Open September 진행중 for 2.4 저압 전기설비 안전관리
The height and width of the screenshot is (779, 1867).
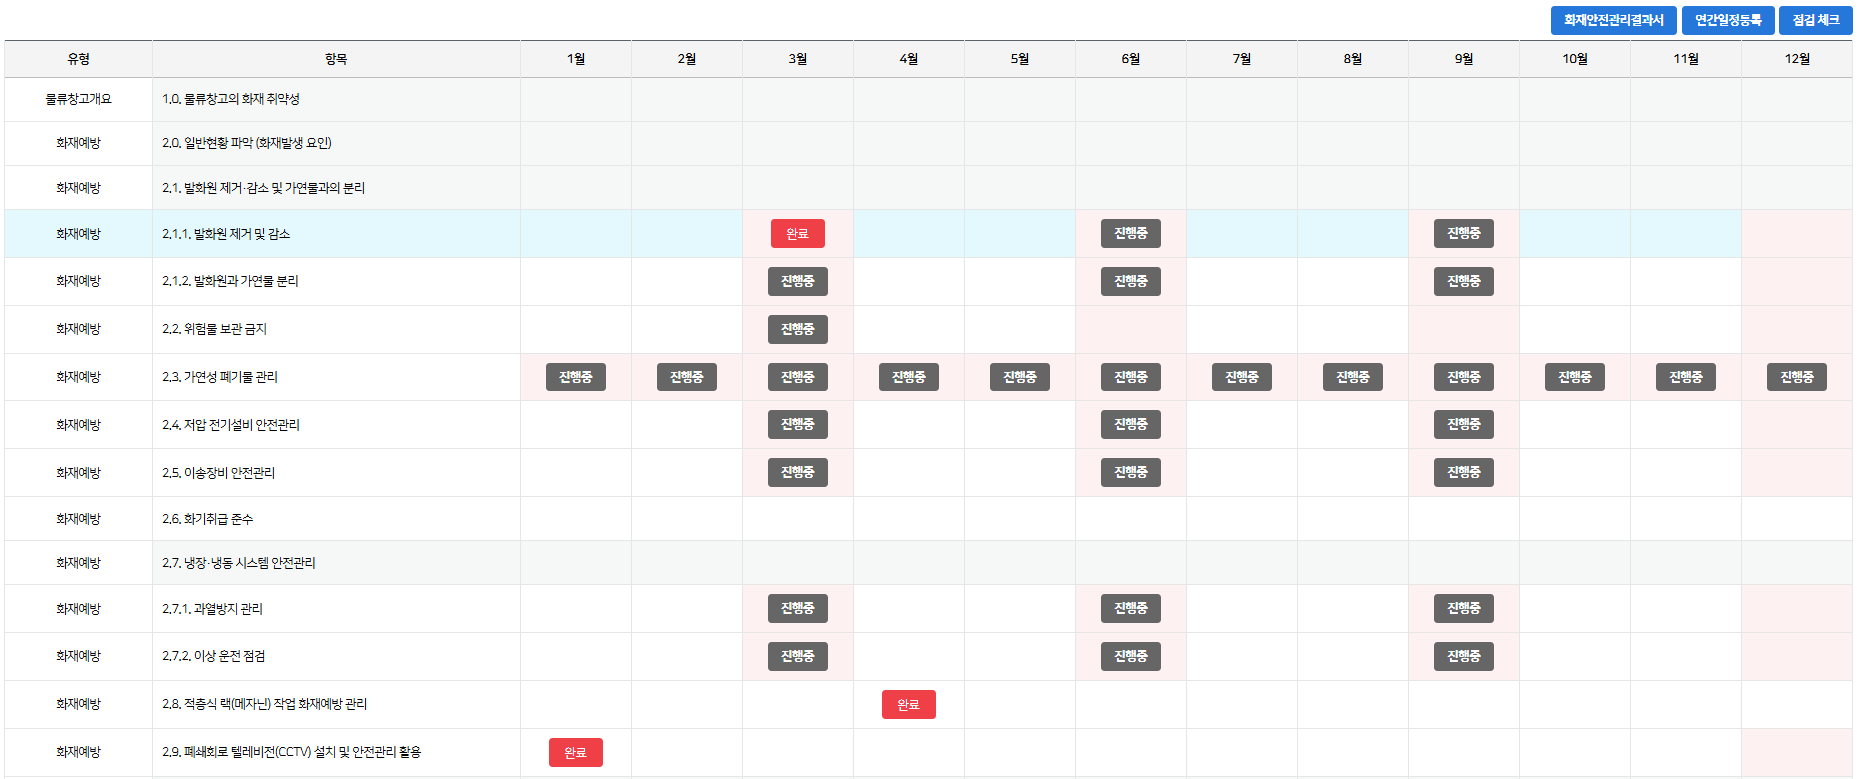tap(1463, 424)
